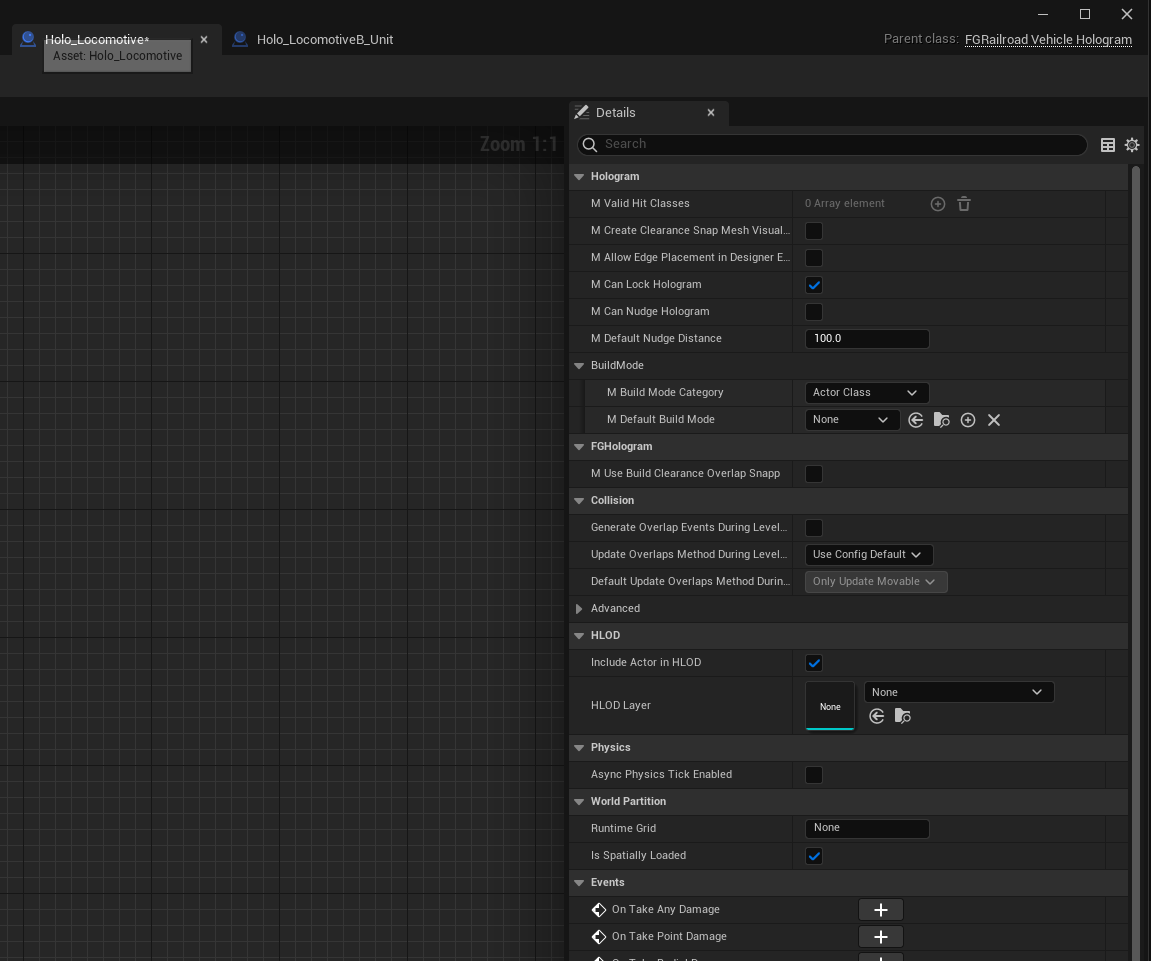This screenshot has width=1151, height=961.
Task: Disable M Can Lock Hologram checkbox
Action: [814, 285]
